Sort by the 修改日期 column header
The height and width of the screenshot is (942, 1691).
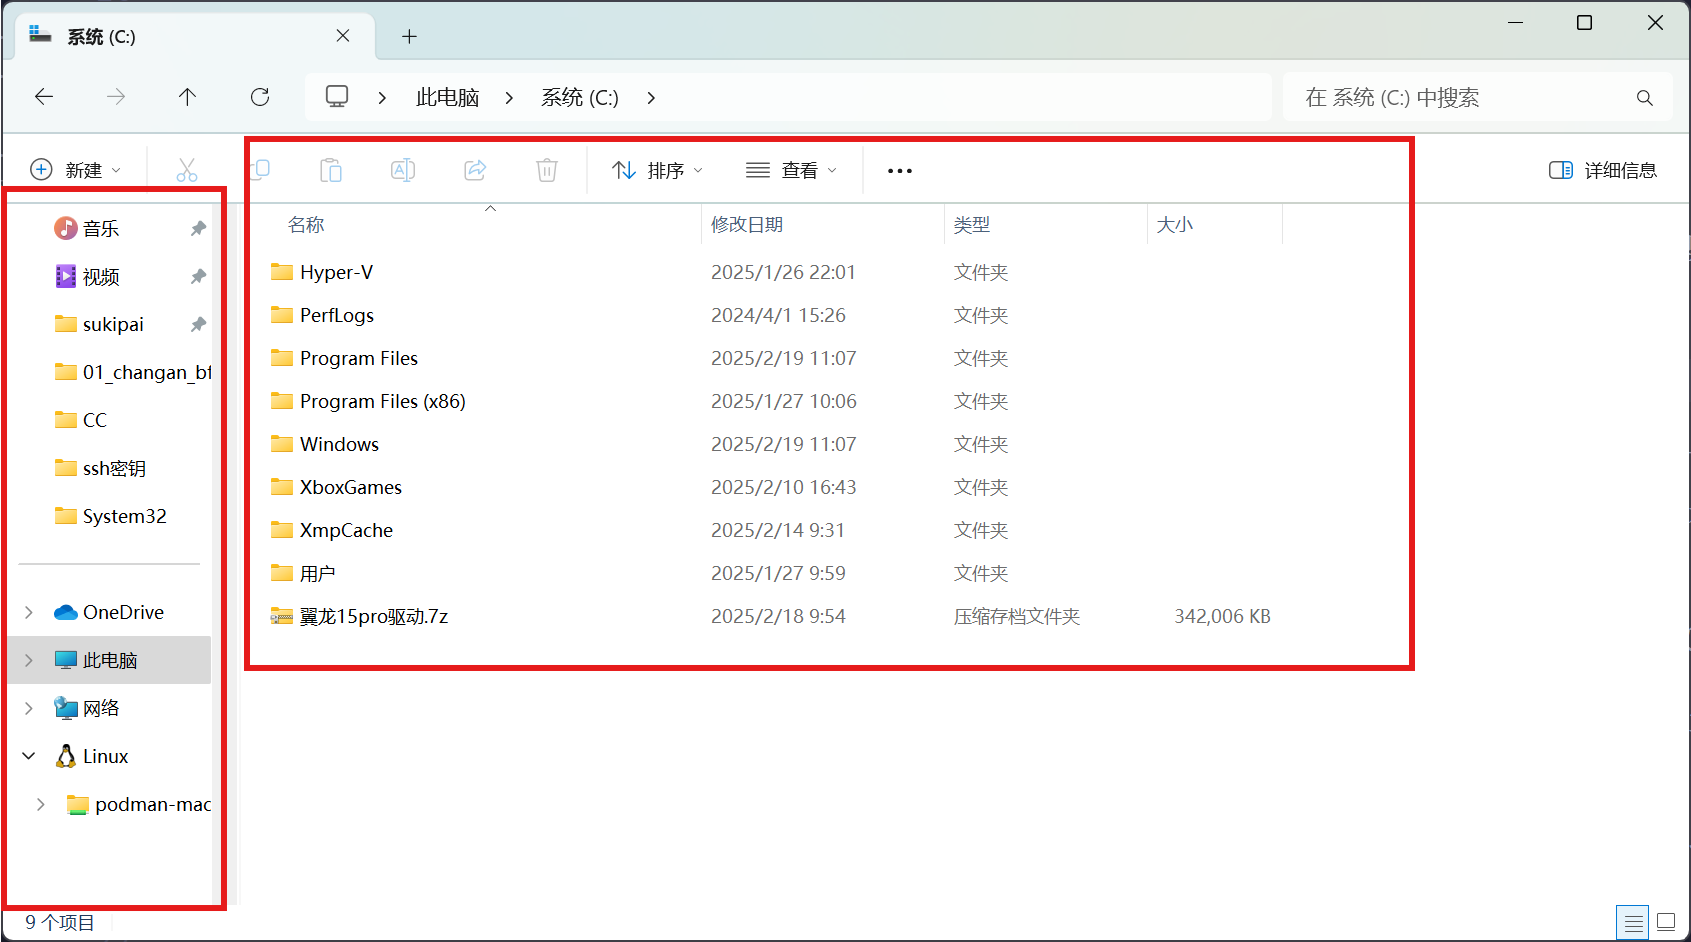(x=822, y=224)
